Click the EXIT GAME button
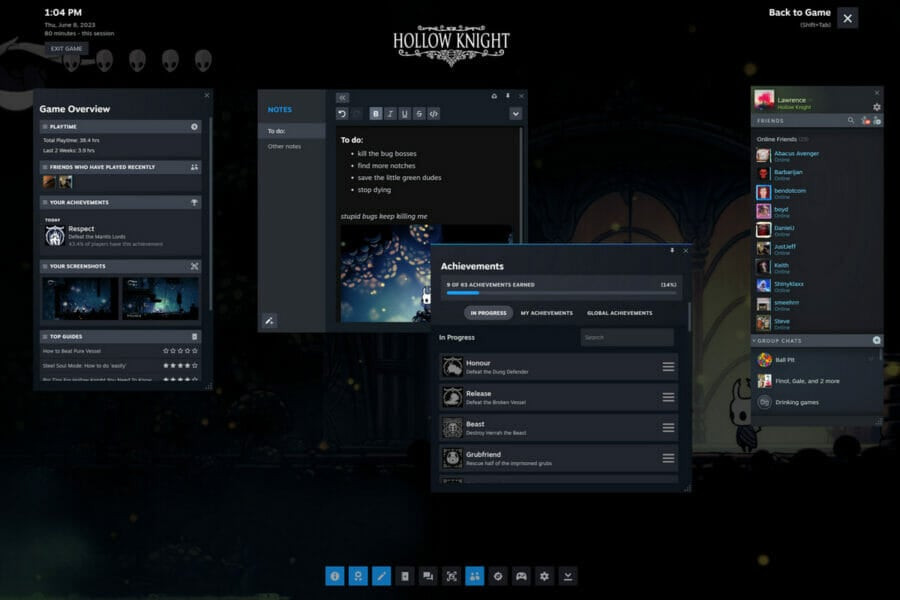Viewport: 900px width, 600px height. (67, 48)
